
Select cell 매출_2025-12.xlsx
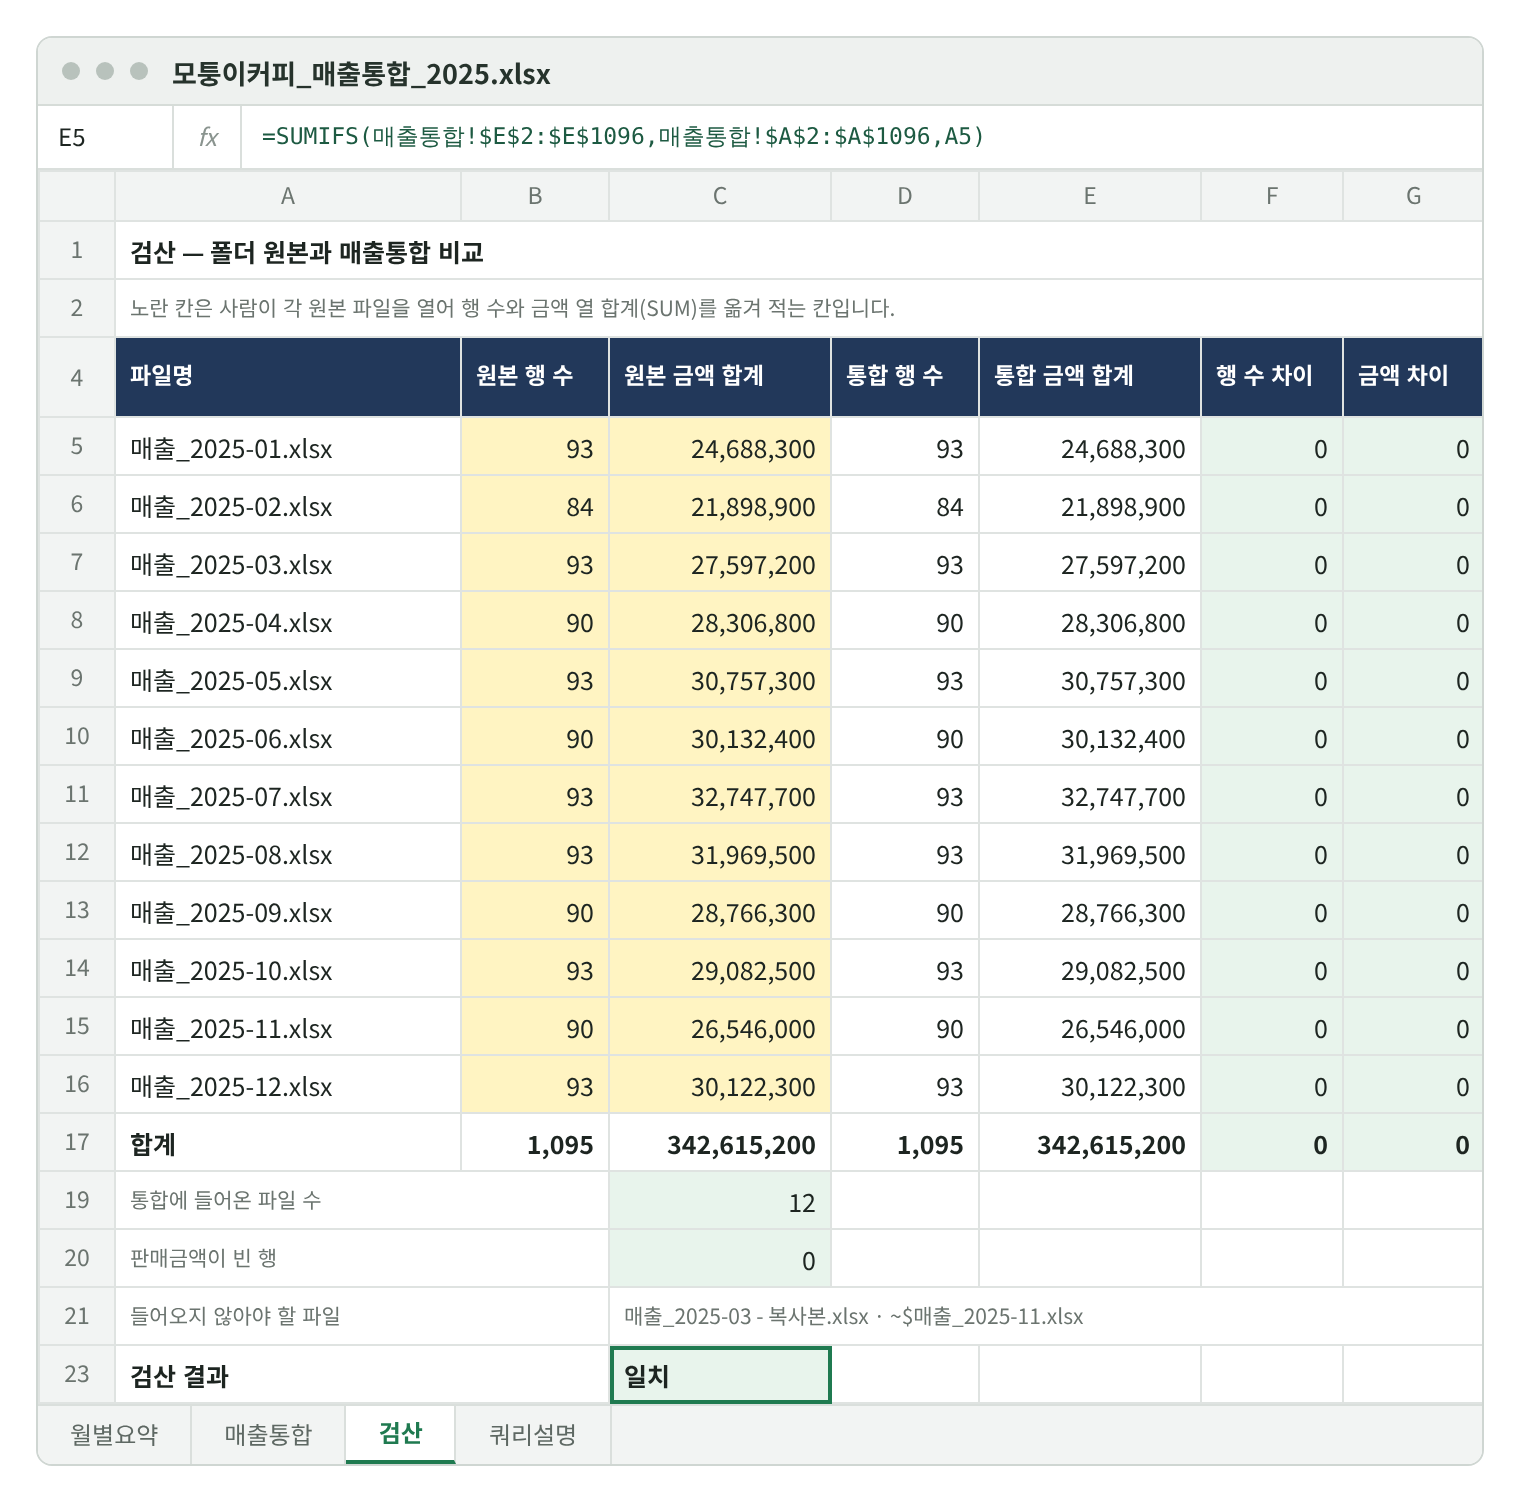pyautogui.click(x=288, y=1085)
